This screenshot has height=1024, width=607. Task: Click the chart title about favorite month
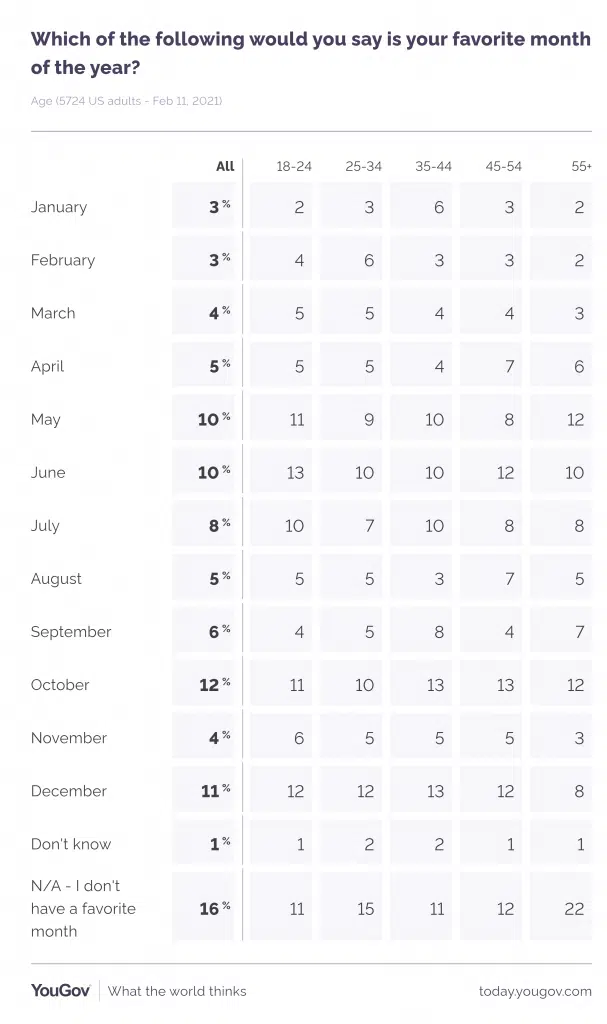click(310, 53)
